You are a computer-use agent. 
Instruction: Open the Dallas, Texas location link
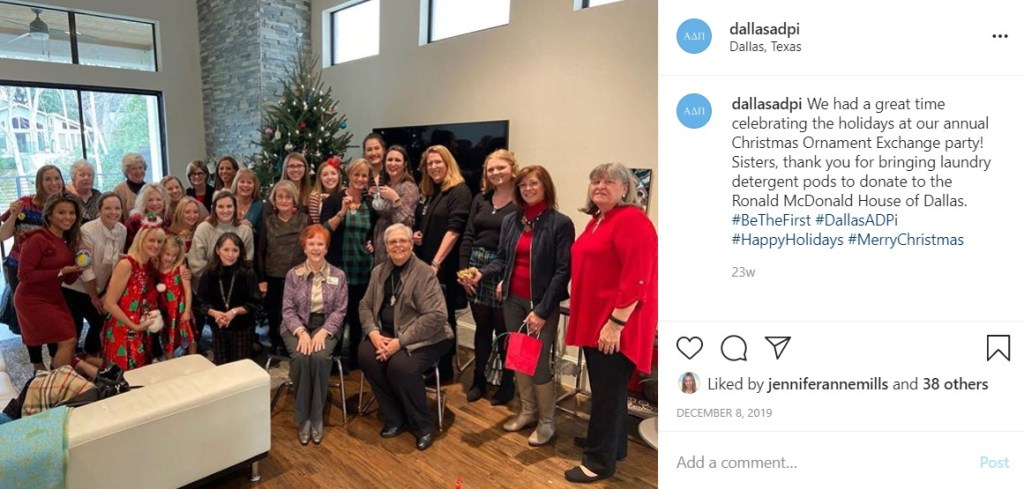[765, 47]
